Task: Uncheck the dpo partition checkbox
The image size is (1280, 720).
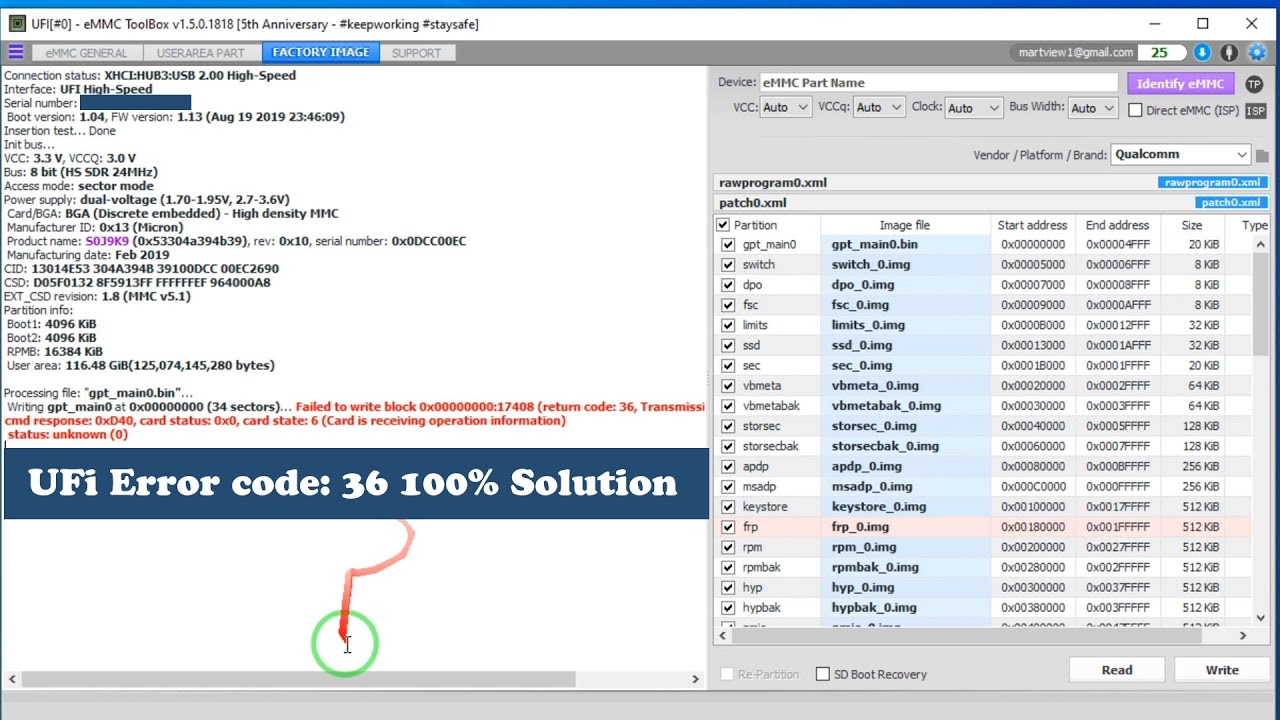Action: [728, 285]
